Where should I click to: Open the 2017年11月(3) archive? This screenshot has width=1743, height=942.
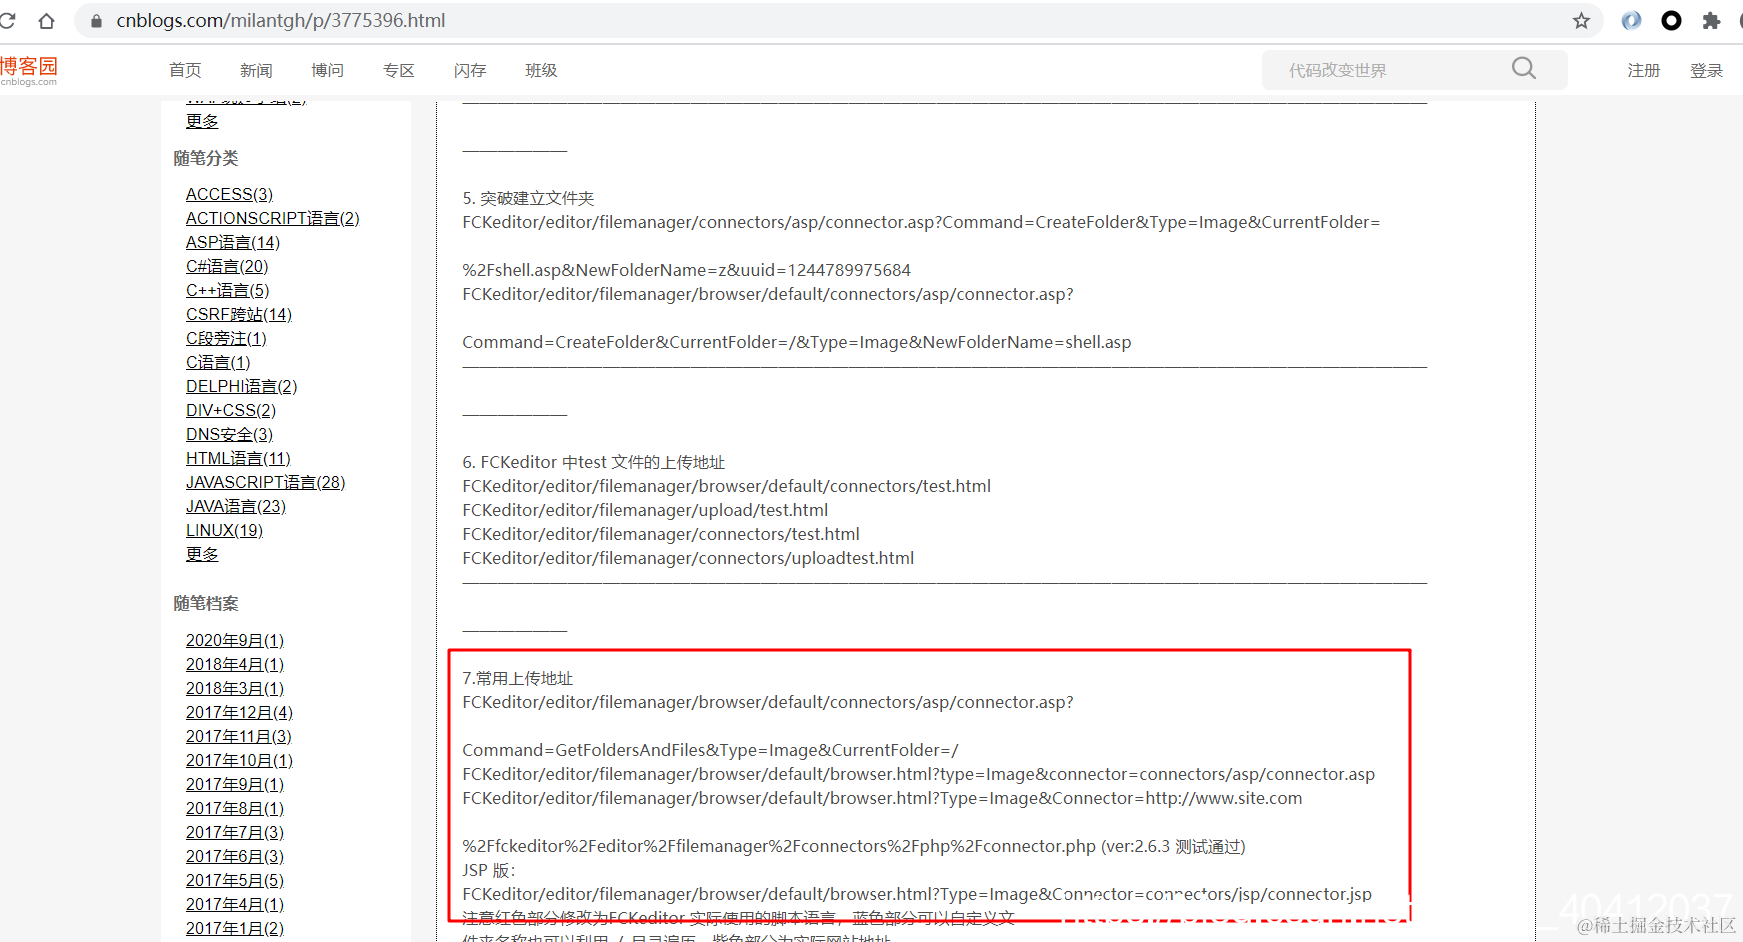point(239,736)
